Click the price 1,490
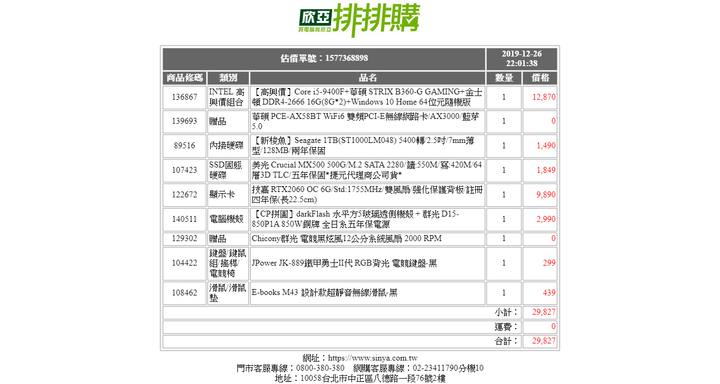 click(546, 146)
